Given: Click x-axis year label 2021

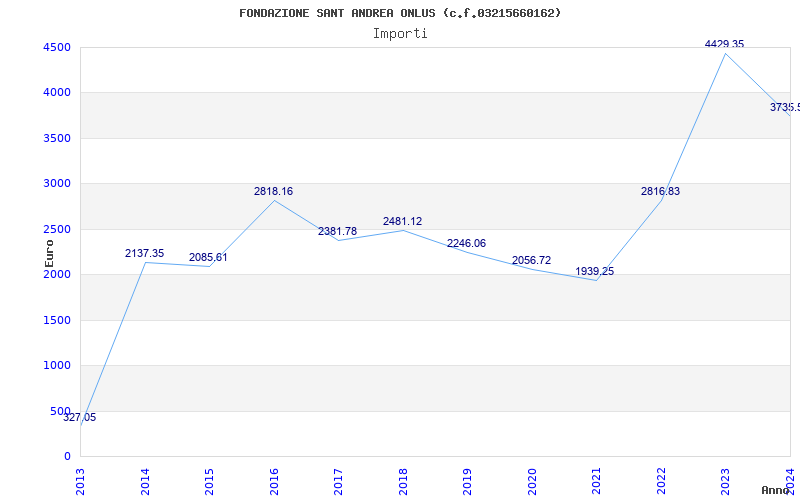Looking at the screenshot, I should [596, 482].
